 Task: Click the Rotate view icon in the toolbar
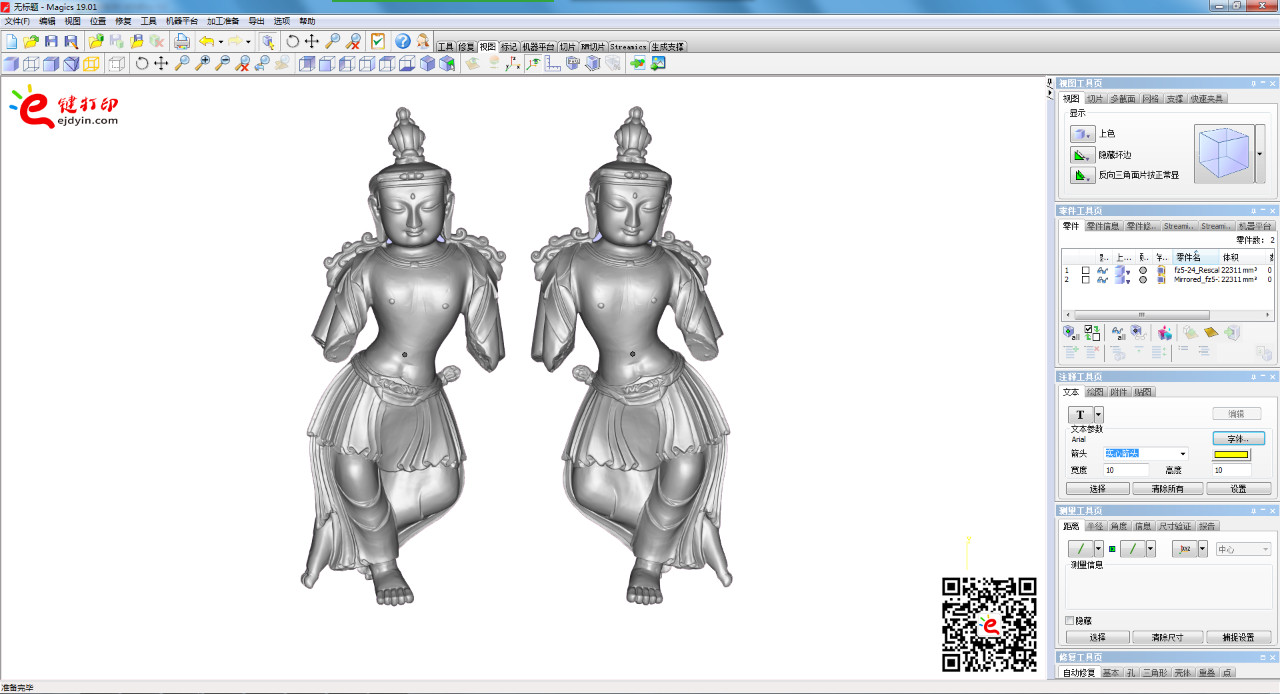click(292, 42)
